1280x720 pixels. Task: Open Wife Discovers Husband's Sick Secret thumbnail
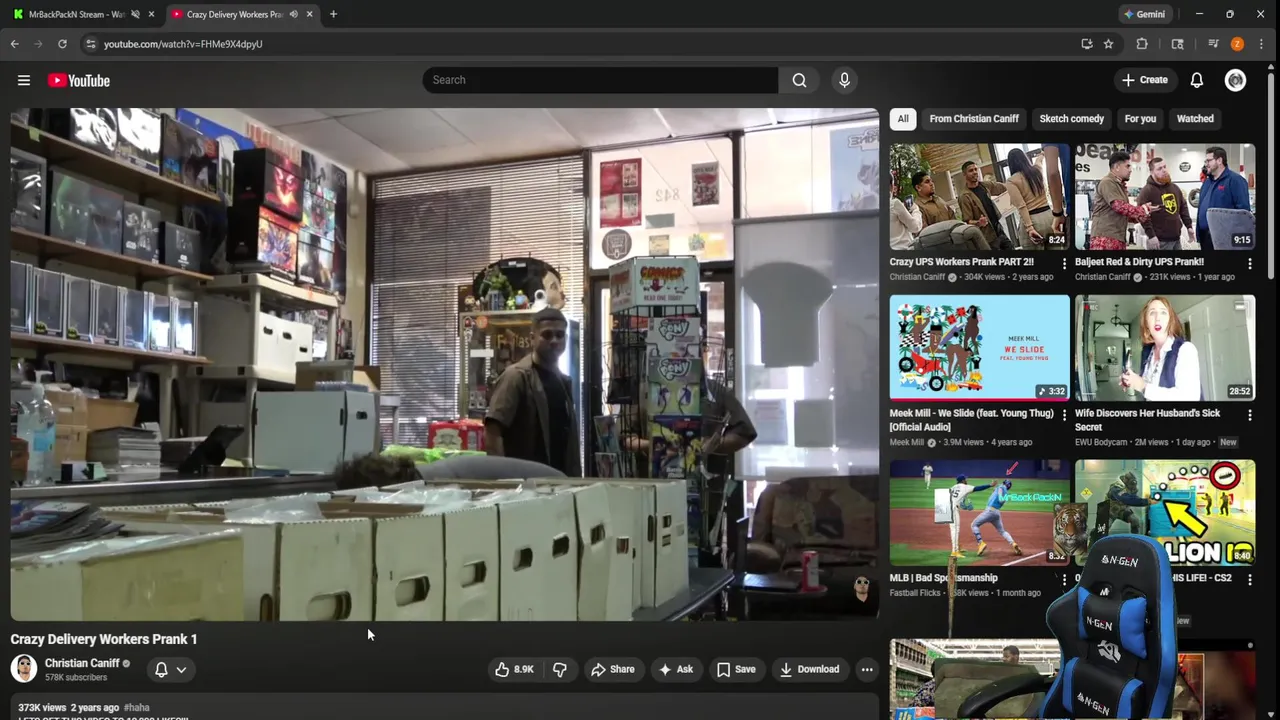pyautogui.click(x=1165, y=347)
